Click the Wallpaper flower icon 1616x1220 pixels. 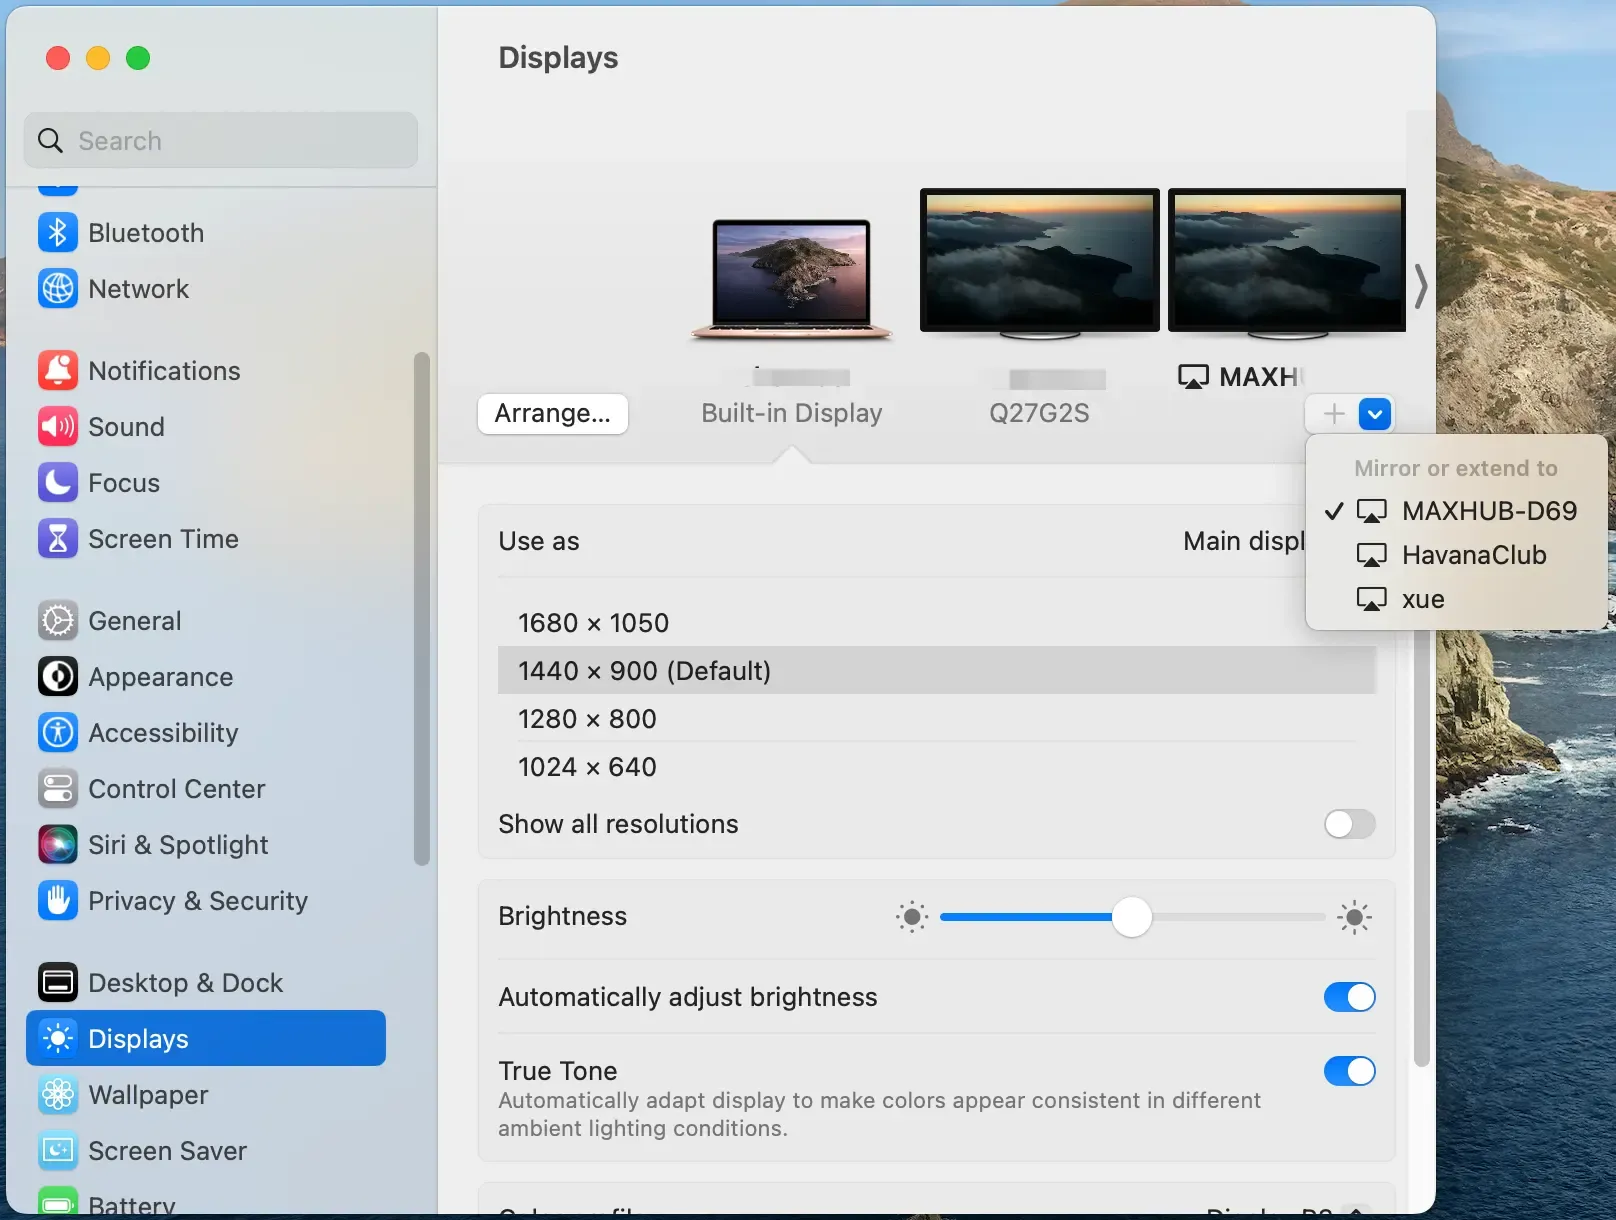pos(58,1095)
